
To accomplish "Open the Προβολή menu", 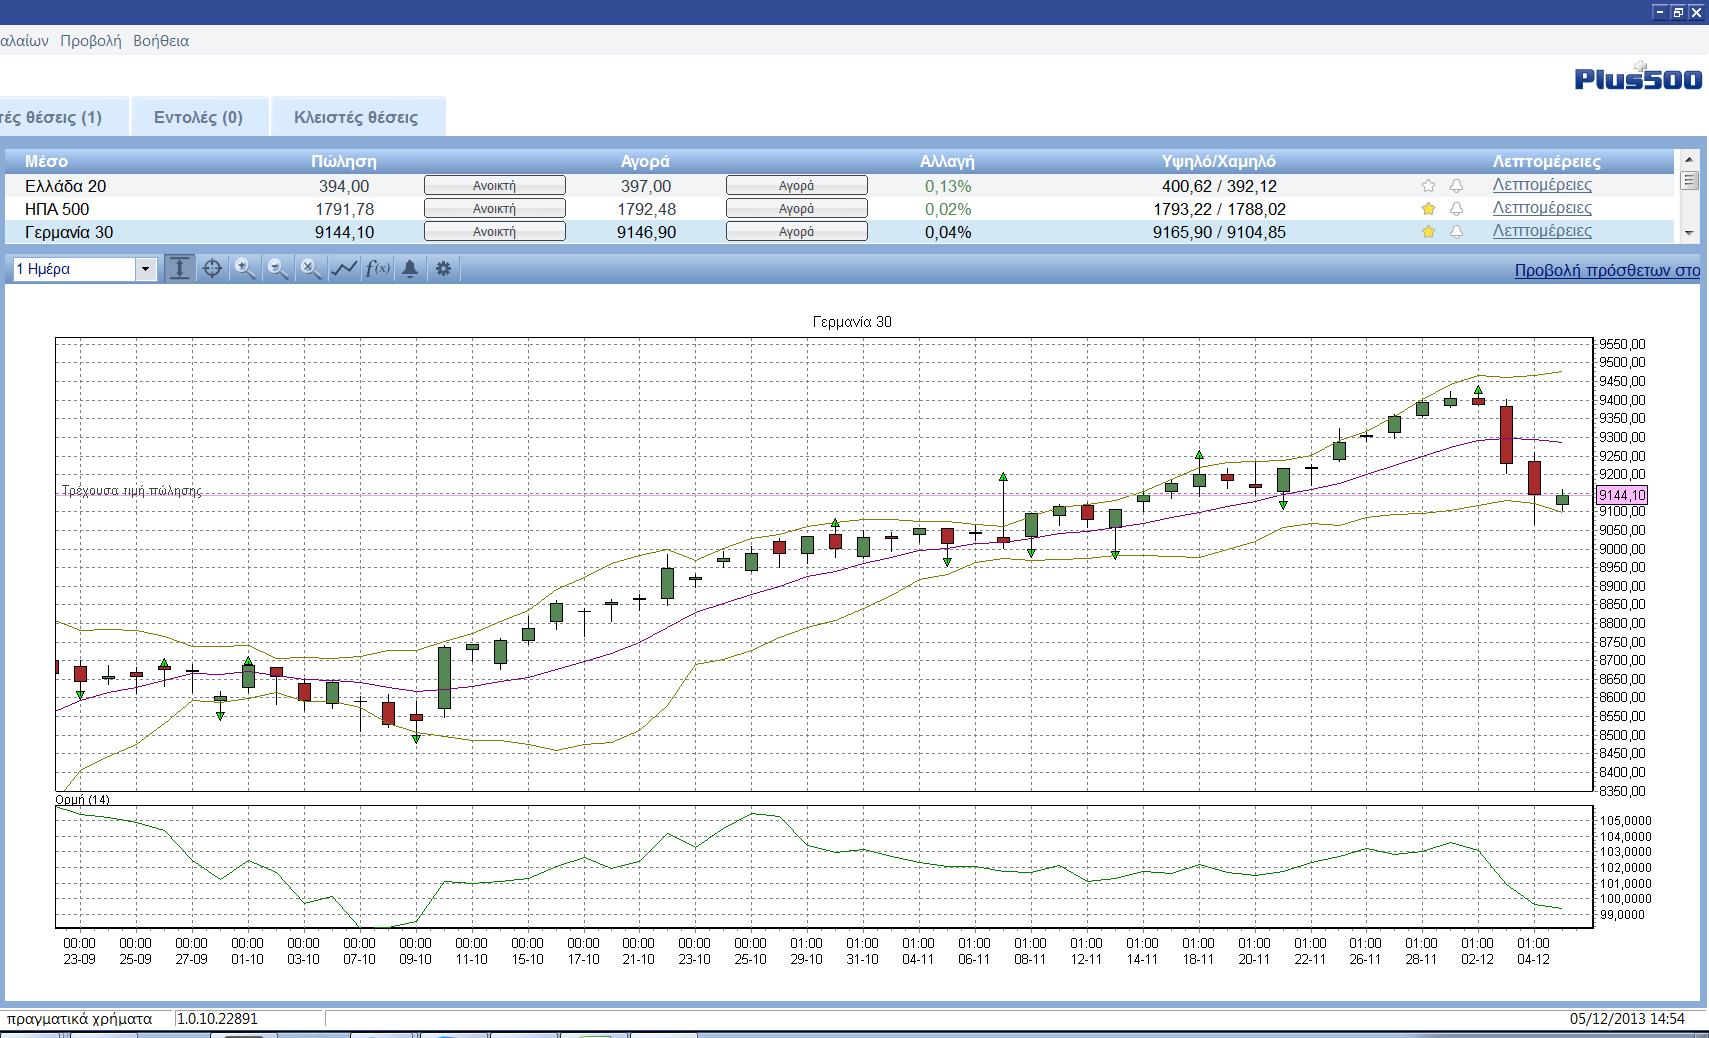I will 90,41.
